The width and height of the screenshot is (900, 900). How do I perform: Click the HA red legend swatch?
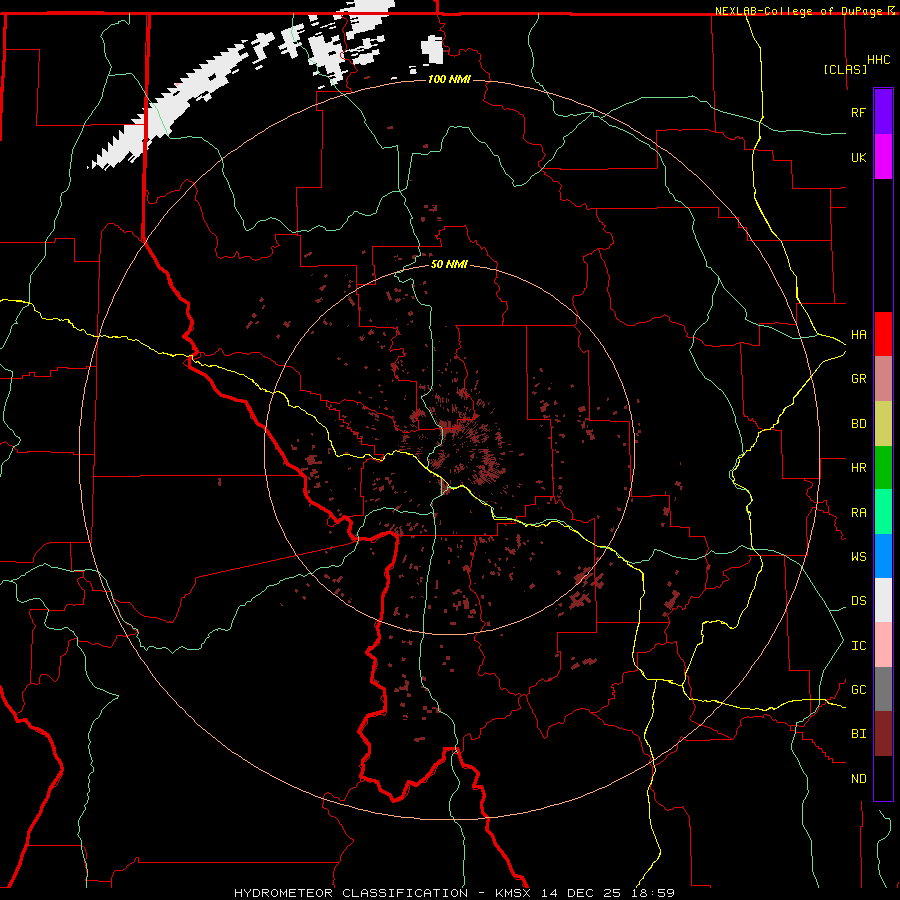coord(883,334)
